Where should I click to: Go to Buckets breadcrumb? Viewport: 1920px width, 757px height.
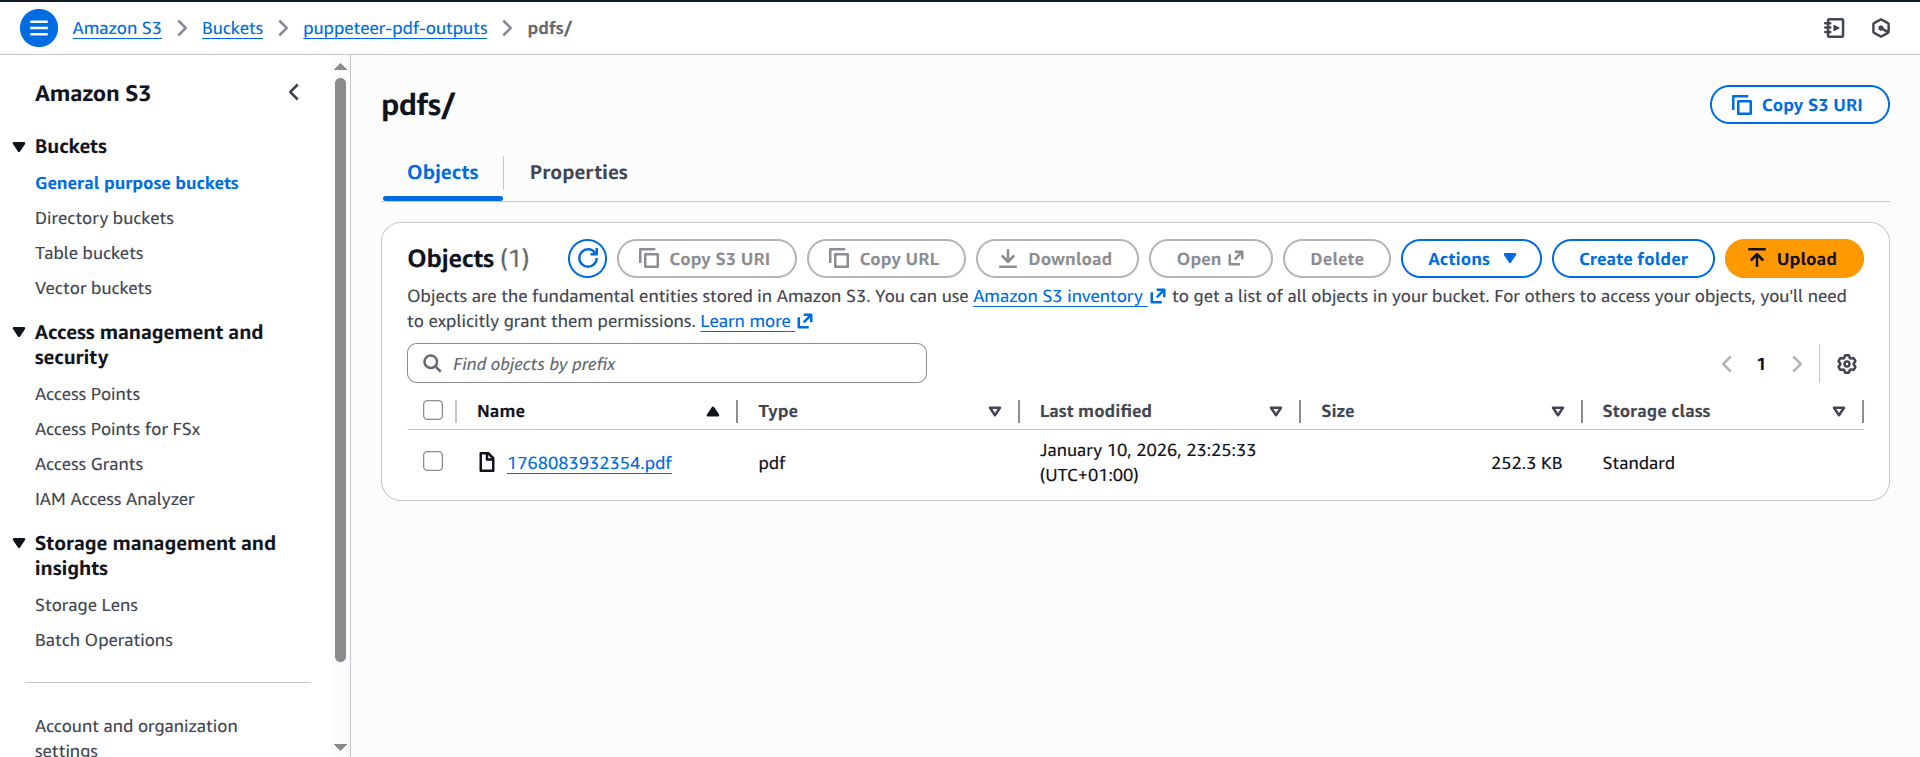click(x=232, y=28)
